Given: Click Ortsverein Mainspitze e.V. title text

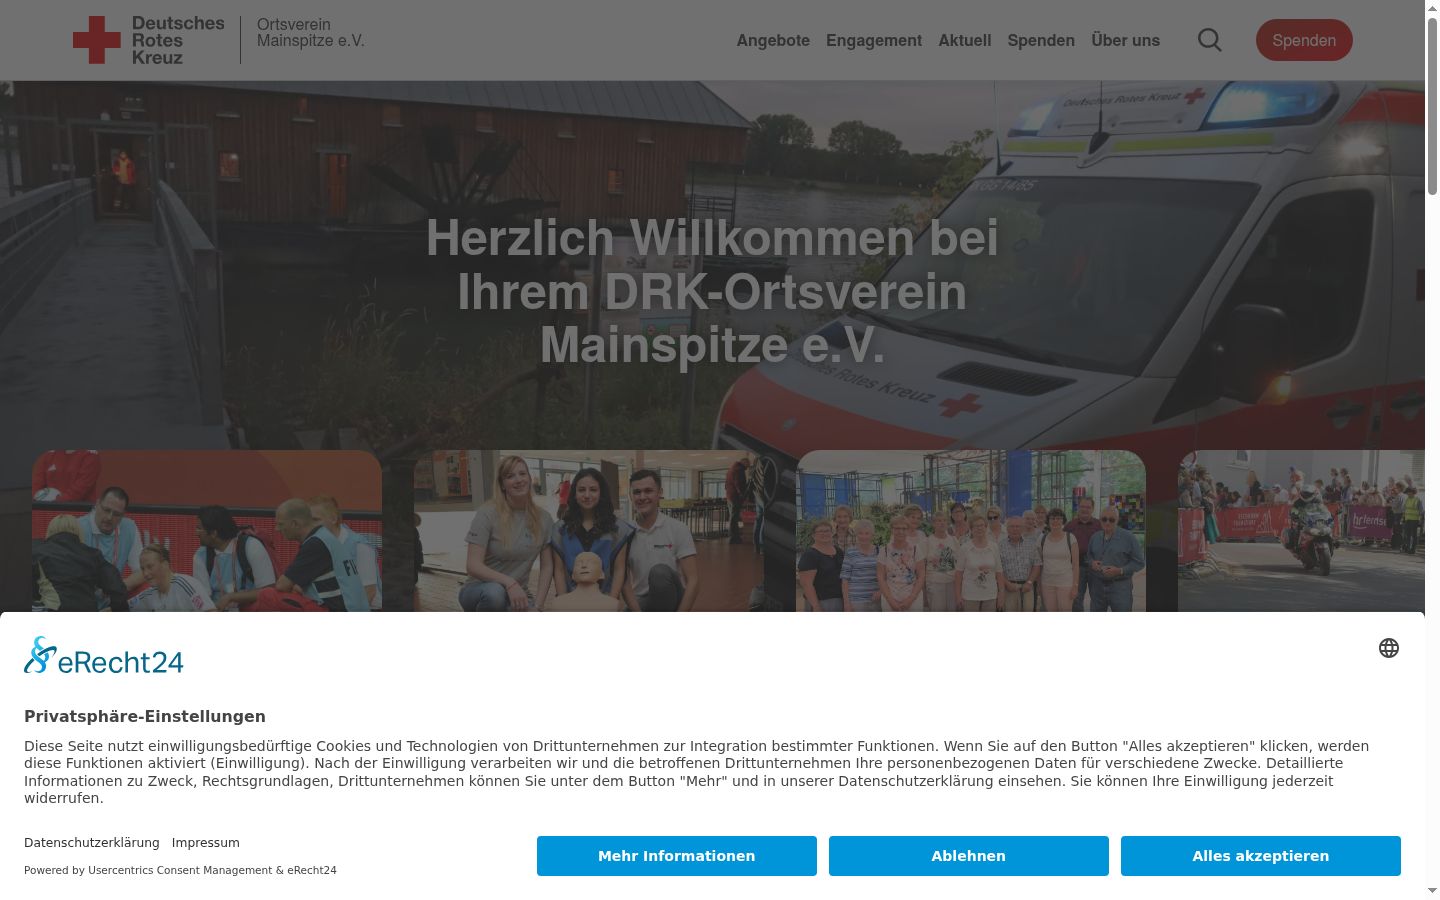Looking at the screenshot, I should click(310, 32).
